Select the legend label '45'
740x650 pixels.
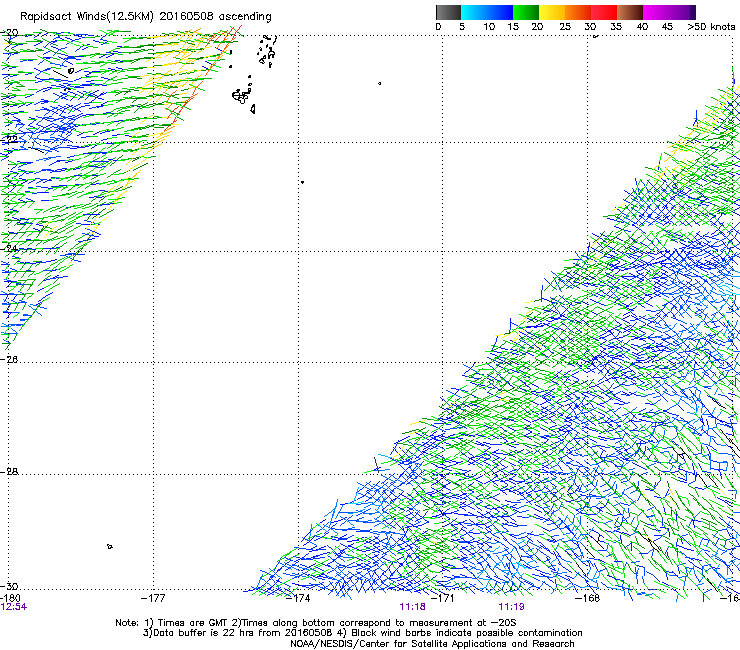click(x=667, y=27)
